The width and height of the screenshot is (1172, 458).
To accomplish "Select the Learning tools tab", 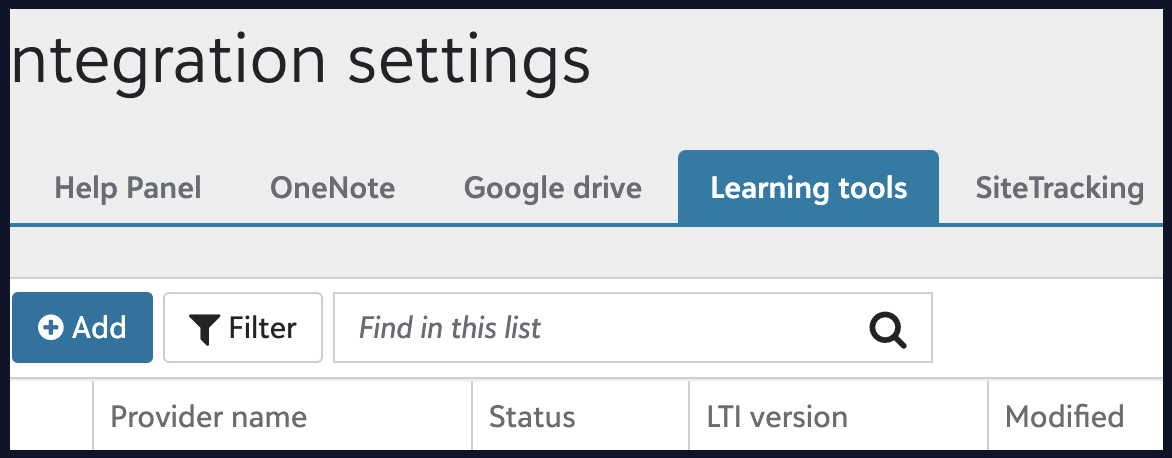I will click(808, 188).
